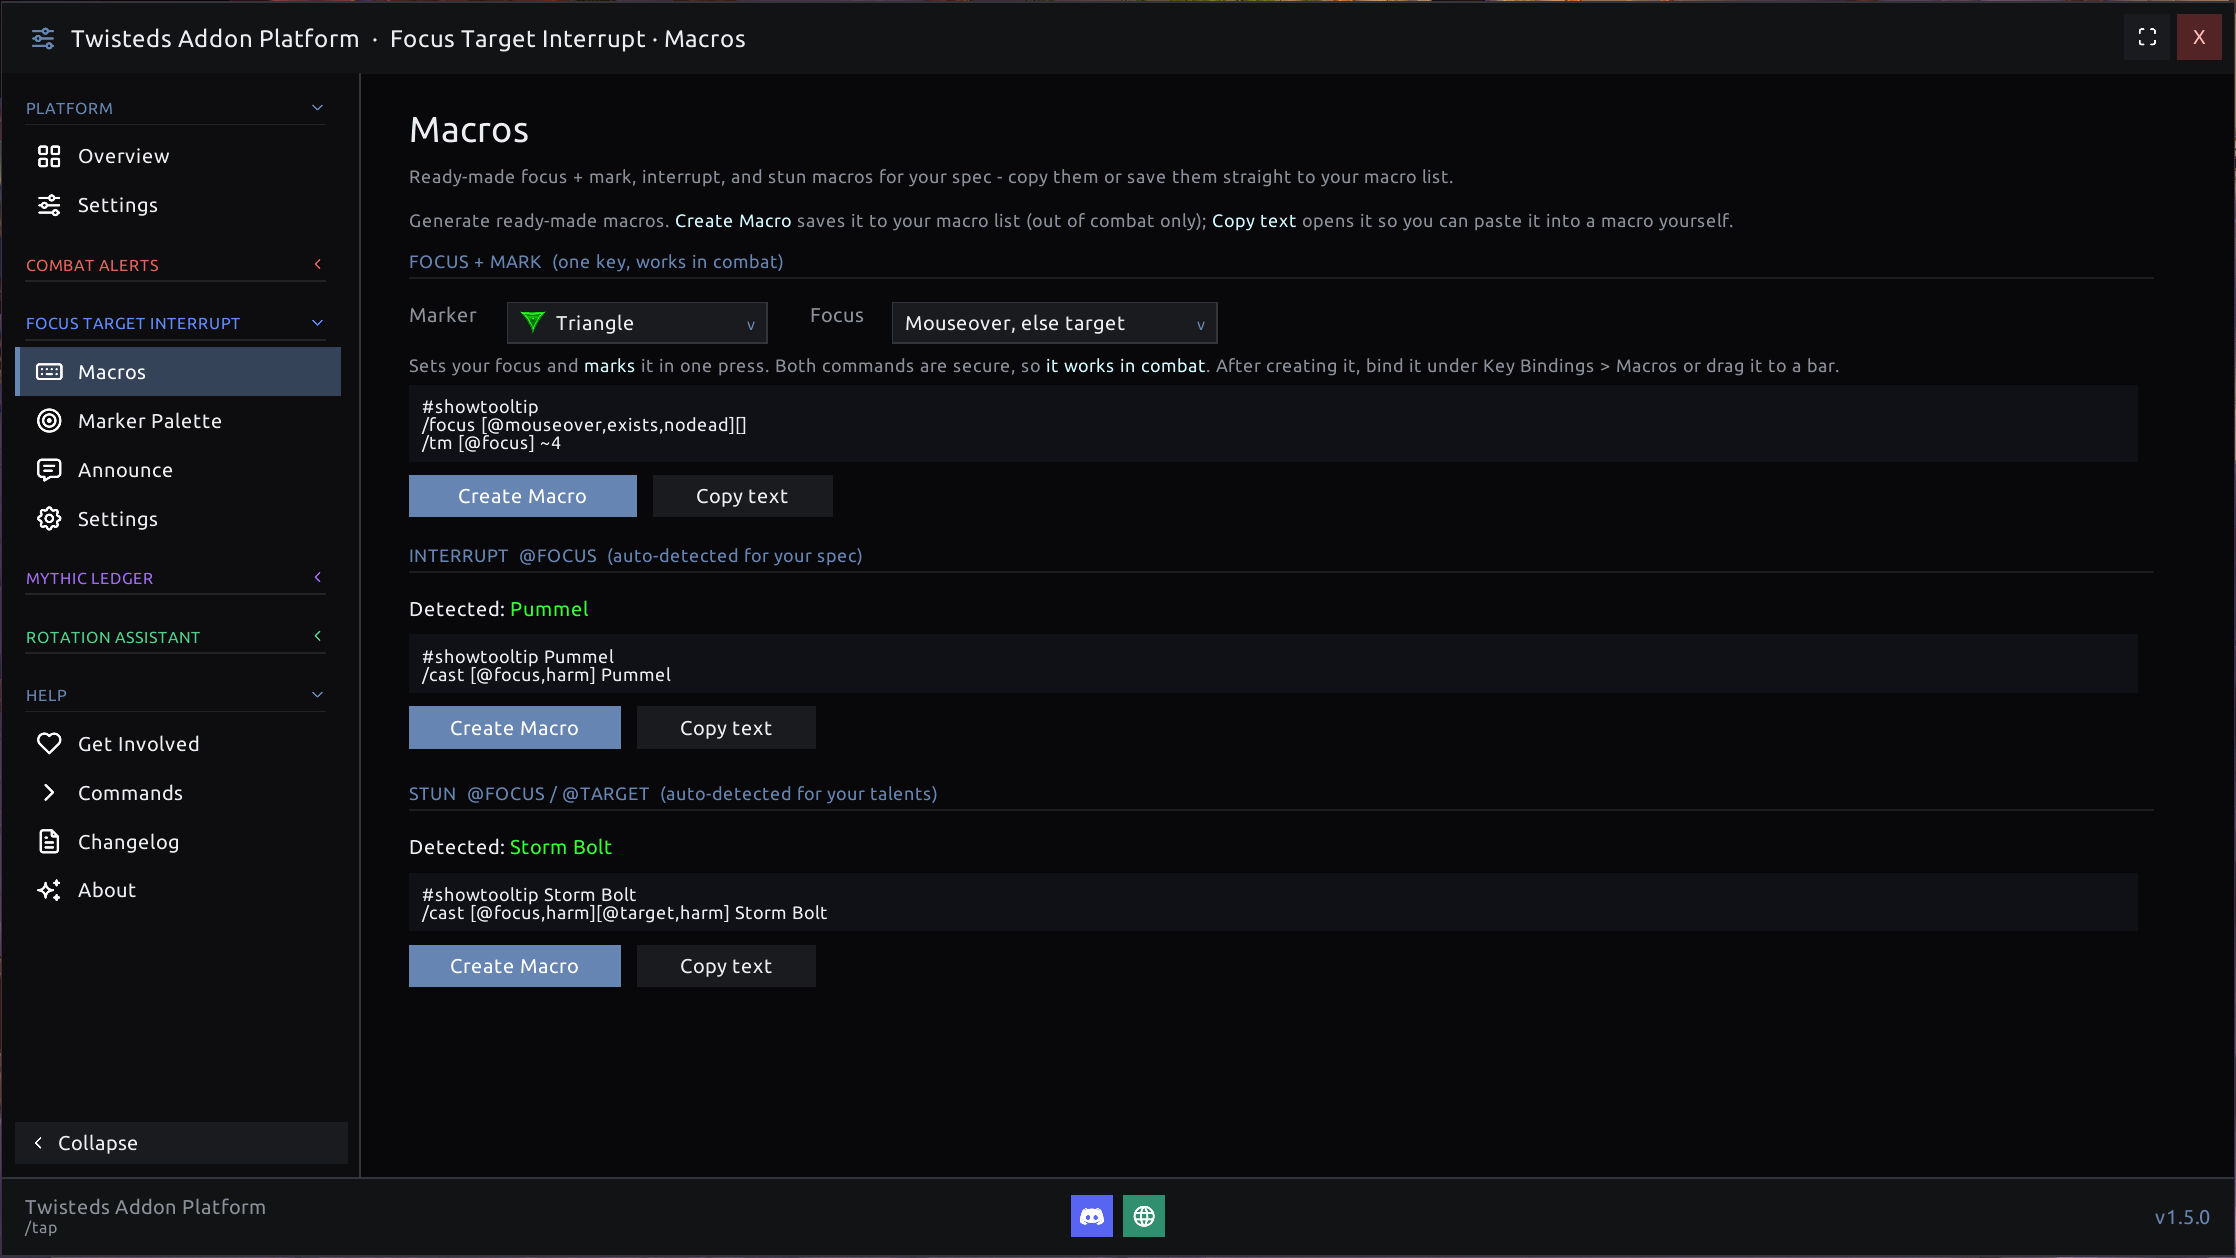Screen dimensions: 2236x1258
Task: Click the Macros keyboard icon
Action: (49, 372)
